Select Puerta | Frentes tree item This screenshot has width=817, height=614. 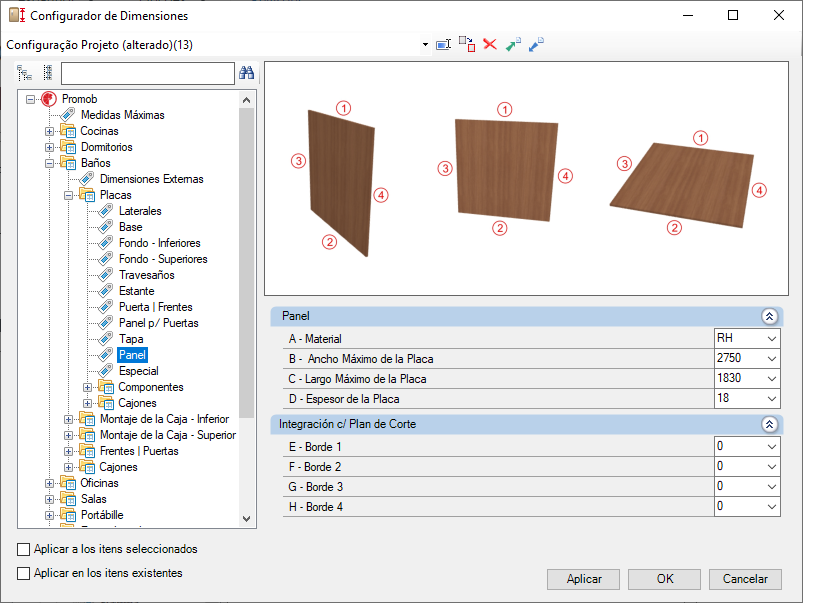click(x=155, y=307)
